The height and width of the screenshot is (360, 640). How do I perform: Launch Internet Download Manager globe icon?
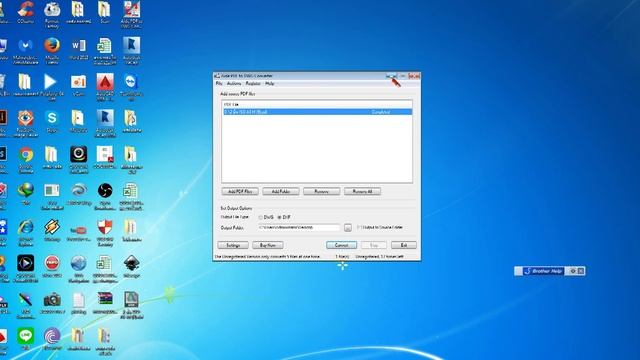(26, 191)
